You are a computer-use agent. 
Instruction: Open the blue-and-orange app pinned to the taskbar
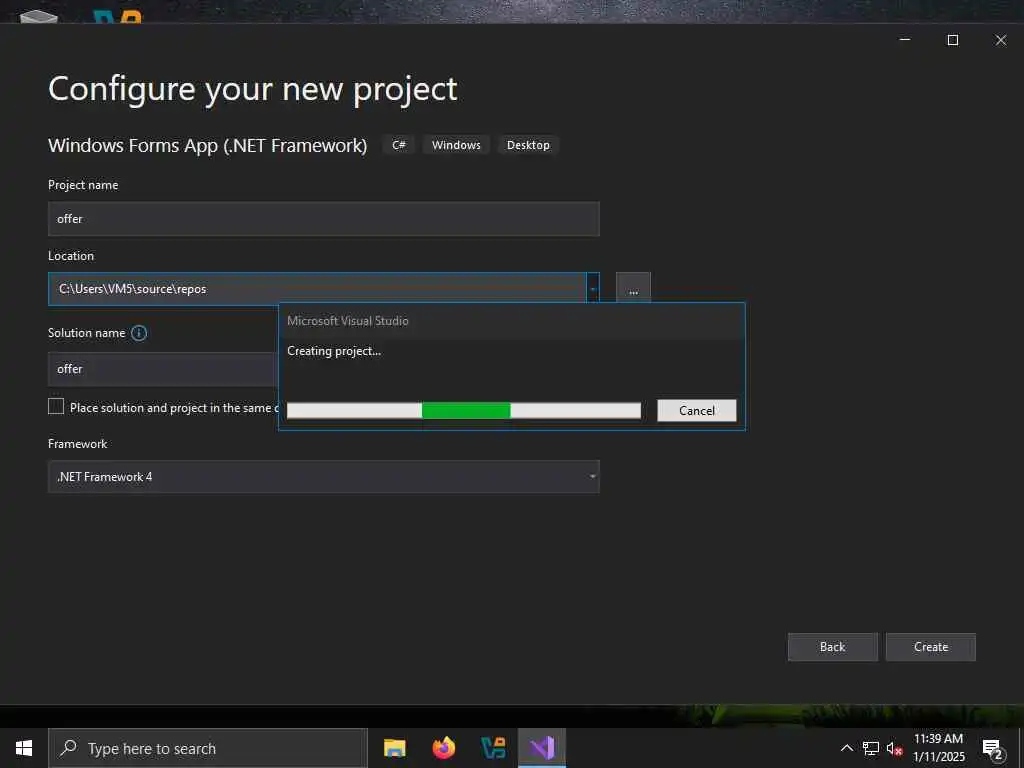493,748
